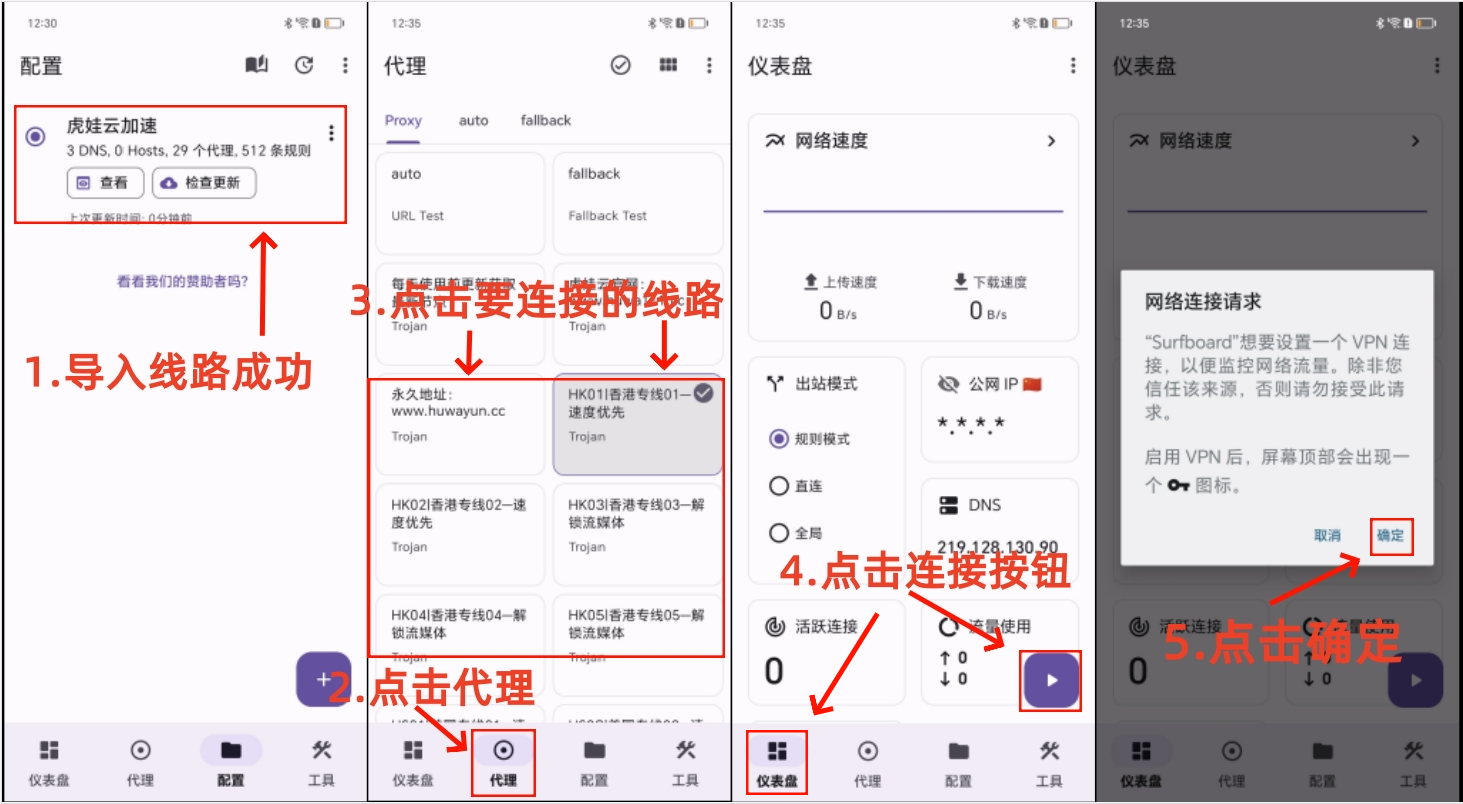The image size is (1463, 804).
Task: Switch layout using the grid icon in the 代理 header
Action: click(668, 65)
